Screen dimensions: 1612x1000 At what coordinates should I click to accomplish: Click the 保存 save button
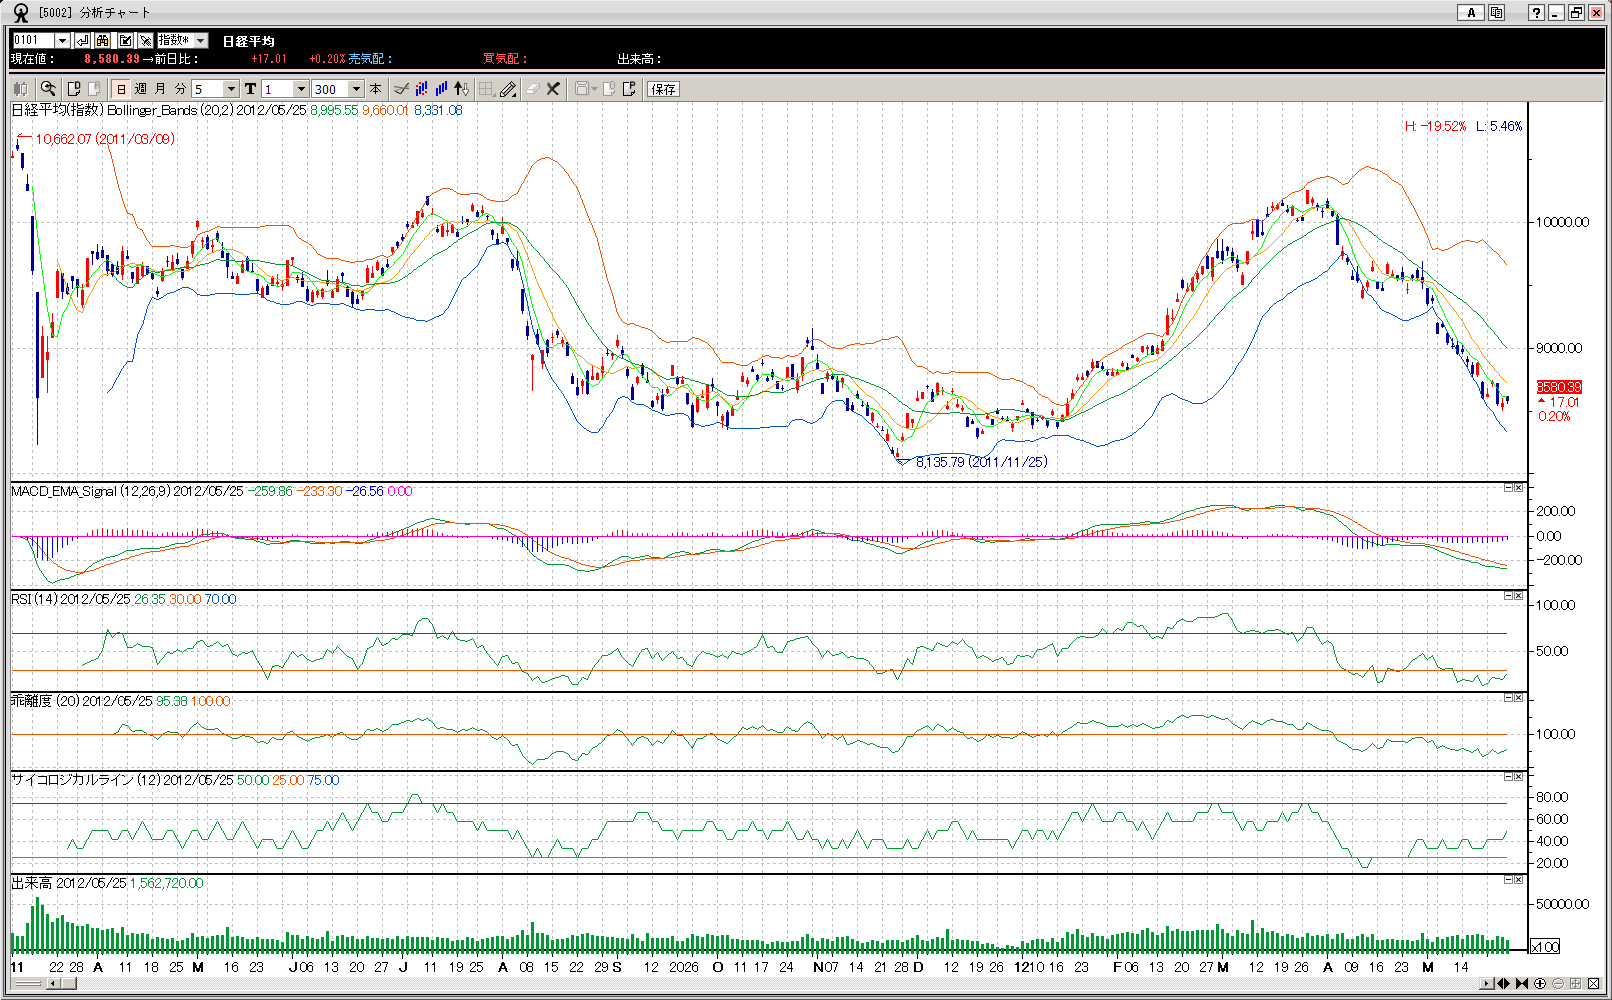663,89
